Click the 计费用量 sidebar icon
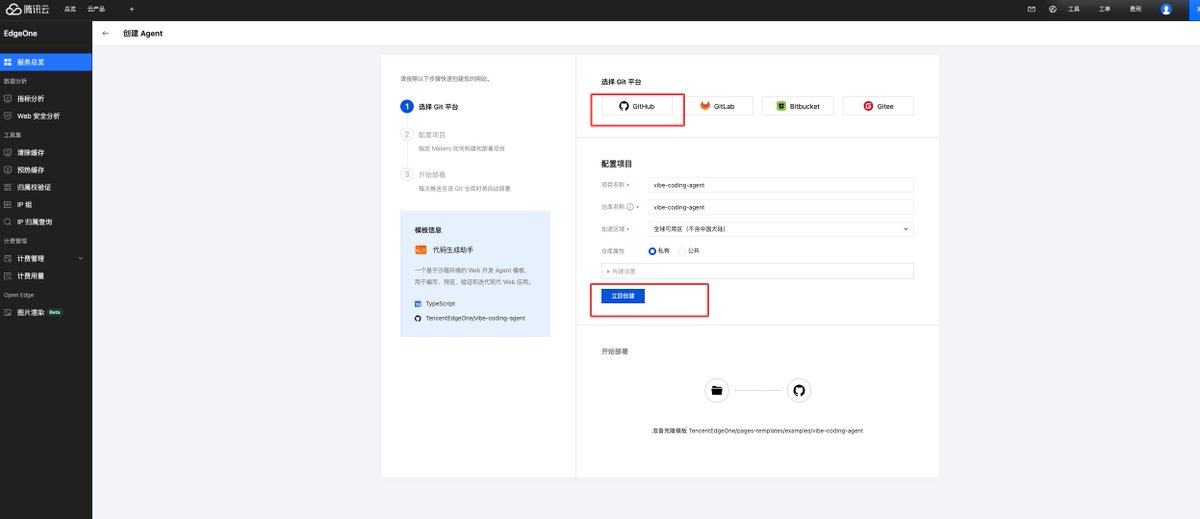Image resolution: width=1200 pixels, height=519 pixels. coord(8,275)
